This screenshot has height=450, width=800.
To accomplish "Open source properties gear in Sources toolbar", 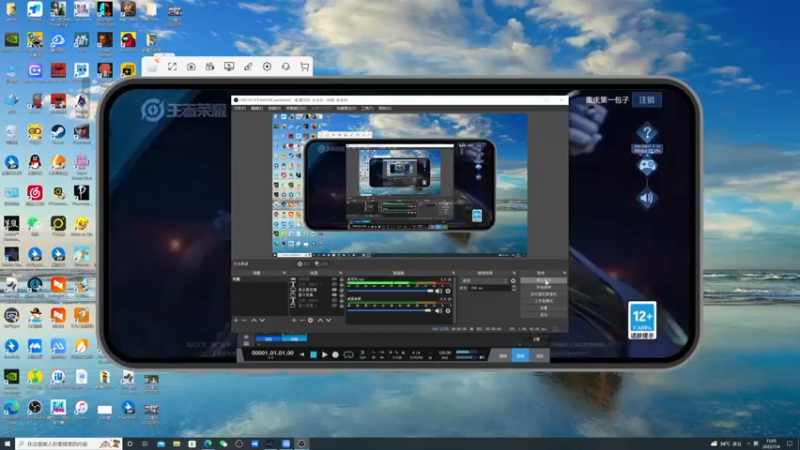I will [310, 320].
